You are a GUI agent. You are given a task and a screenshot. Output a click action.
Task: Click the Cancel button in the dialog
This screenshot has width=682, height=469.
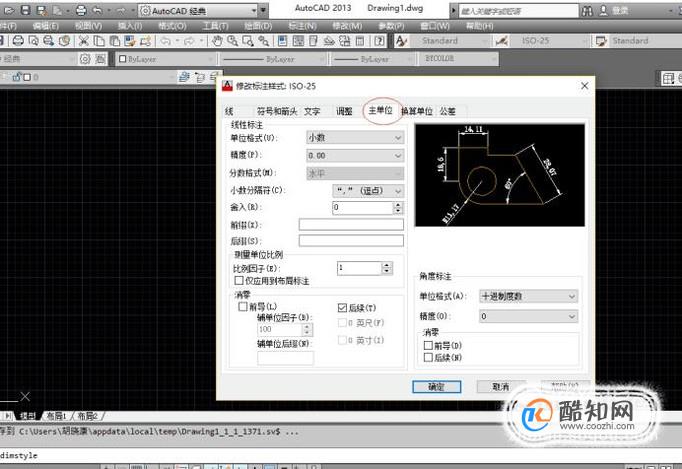click(501, 387)
